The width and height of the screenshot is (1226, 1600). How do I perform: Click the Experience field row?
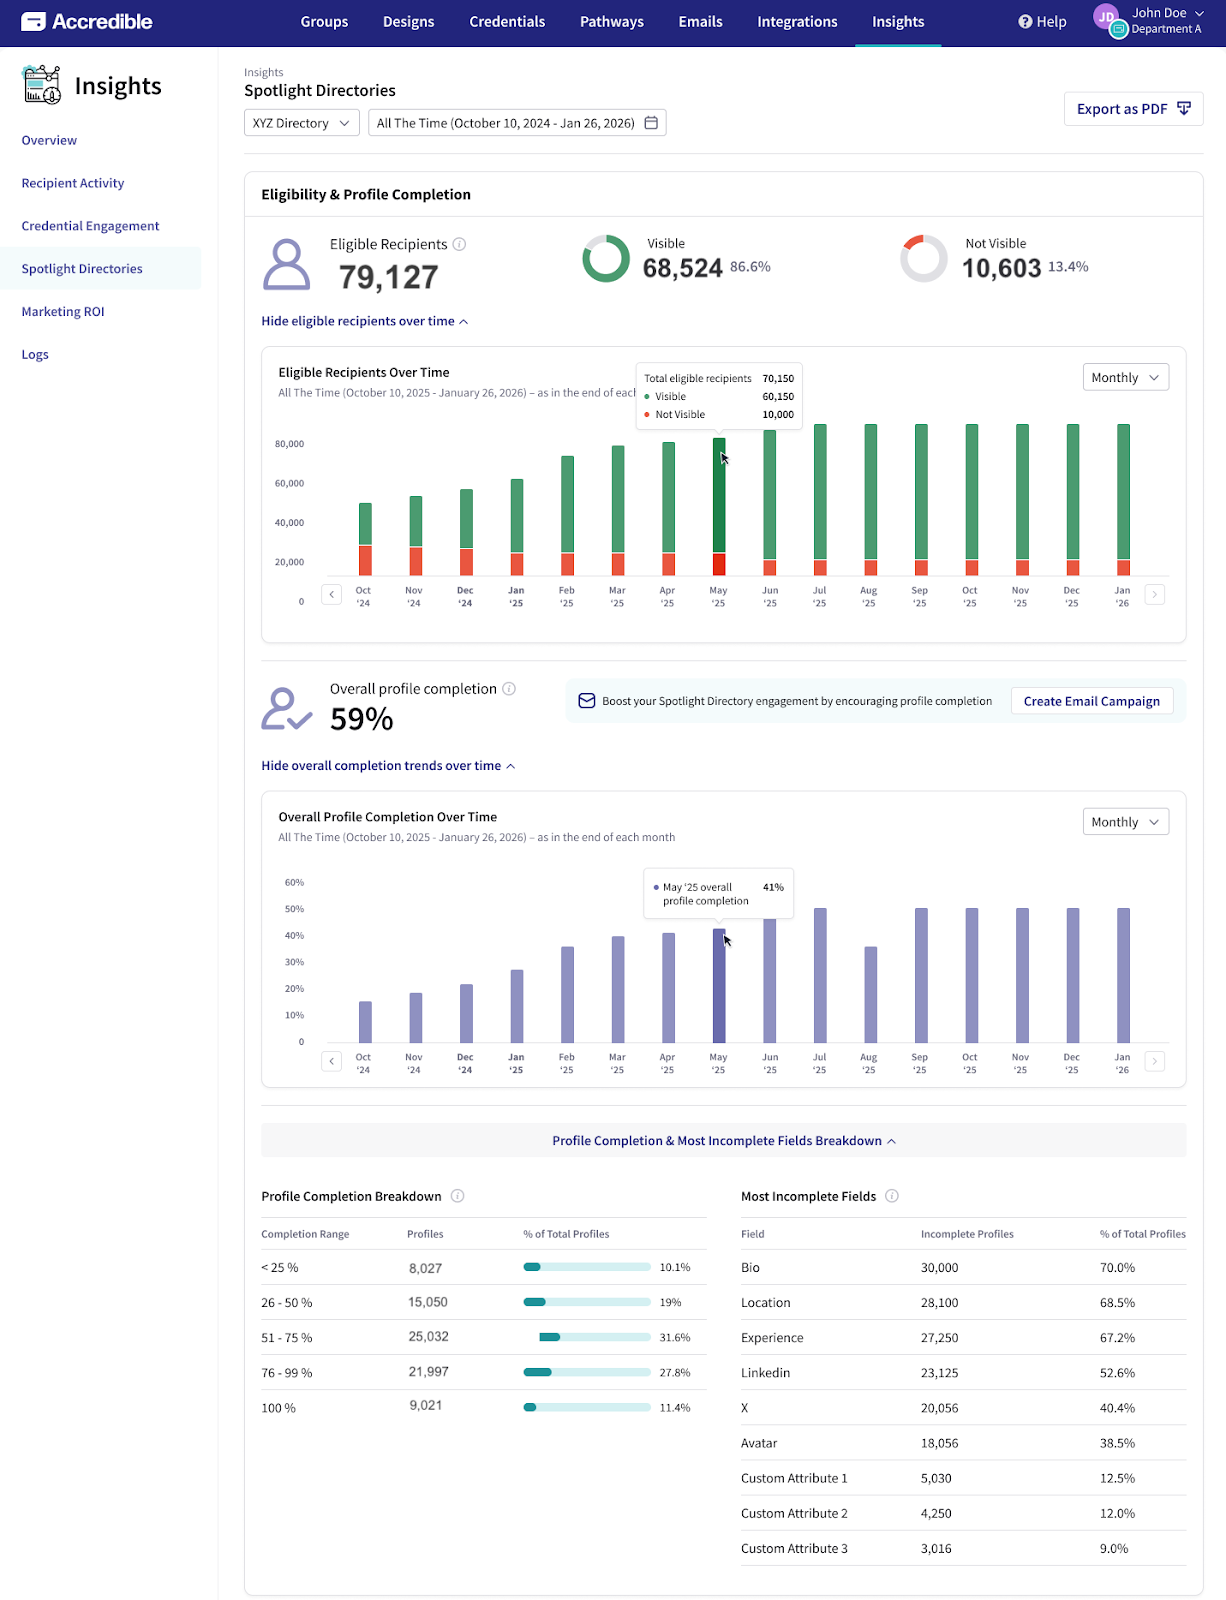[963, 1338]
